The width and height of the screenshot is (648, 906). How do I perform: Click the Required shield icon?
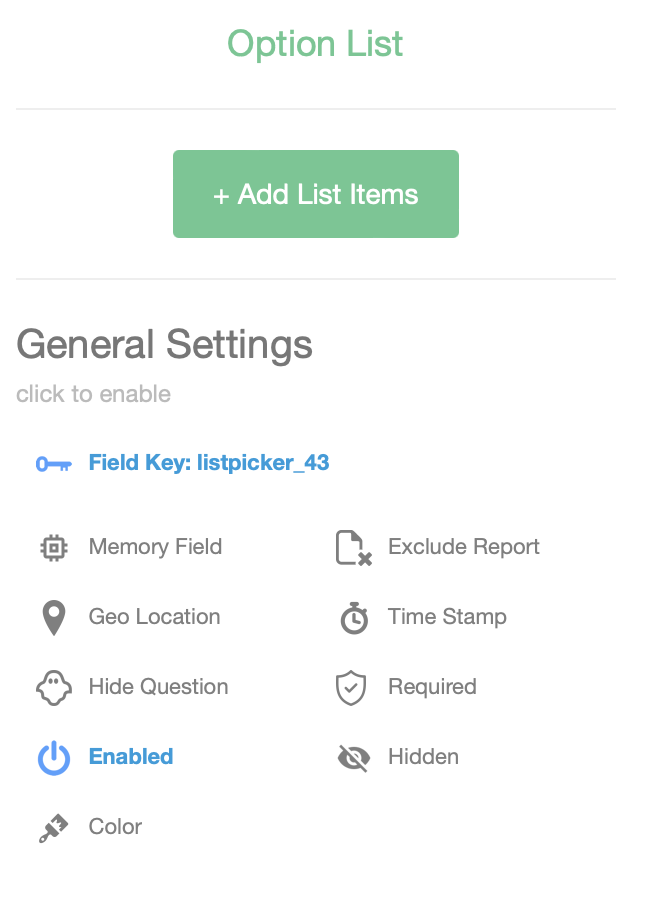pos(351,688)
